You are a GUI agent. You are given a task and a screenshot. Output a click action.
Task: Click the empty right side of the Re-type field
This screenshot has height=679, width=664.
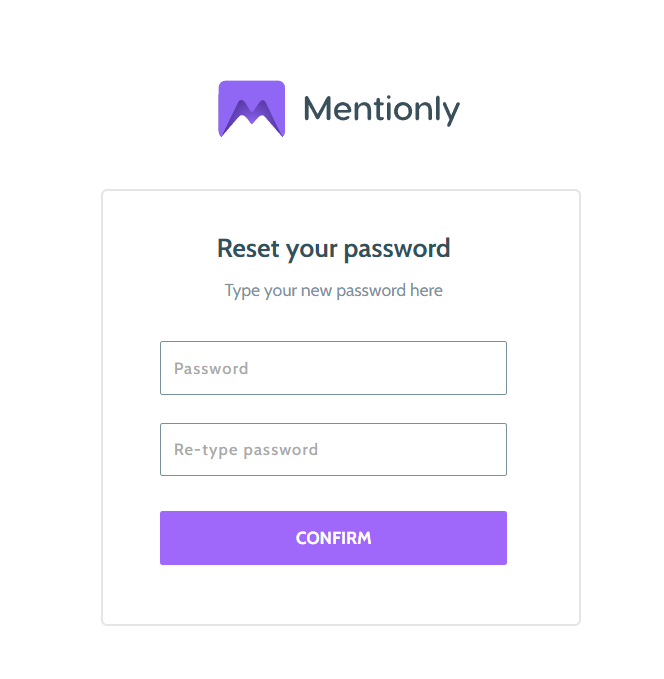pyautogui.click(x=433, y=449)
